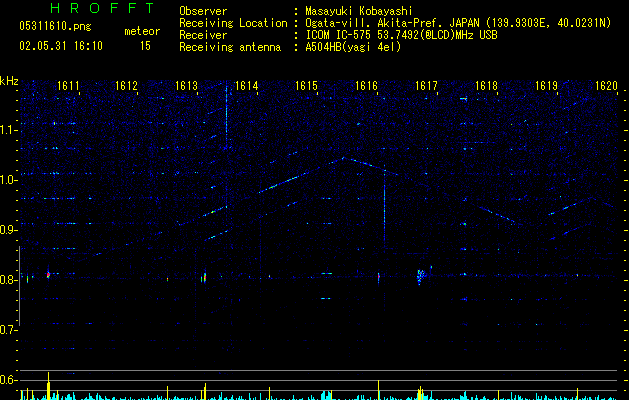Click the red meteor echo just after 1613
629x400 pixels.
point(205,277)
